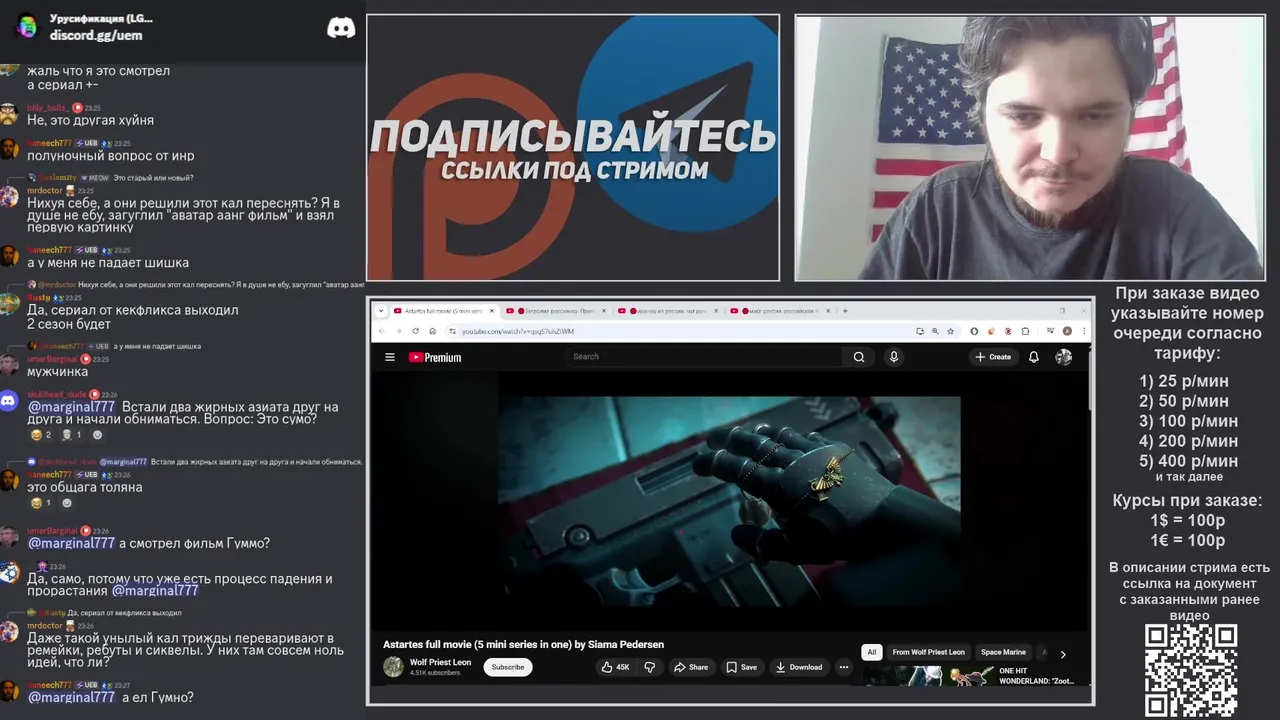Click the text '3) 100 р/мин' tariff
The height and width of the screenshot is (720, 1280).
pyautogui.click(x=1188, y=421)
